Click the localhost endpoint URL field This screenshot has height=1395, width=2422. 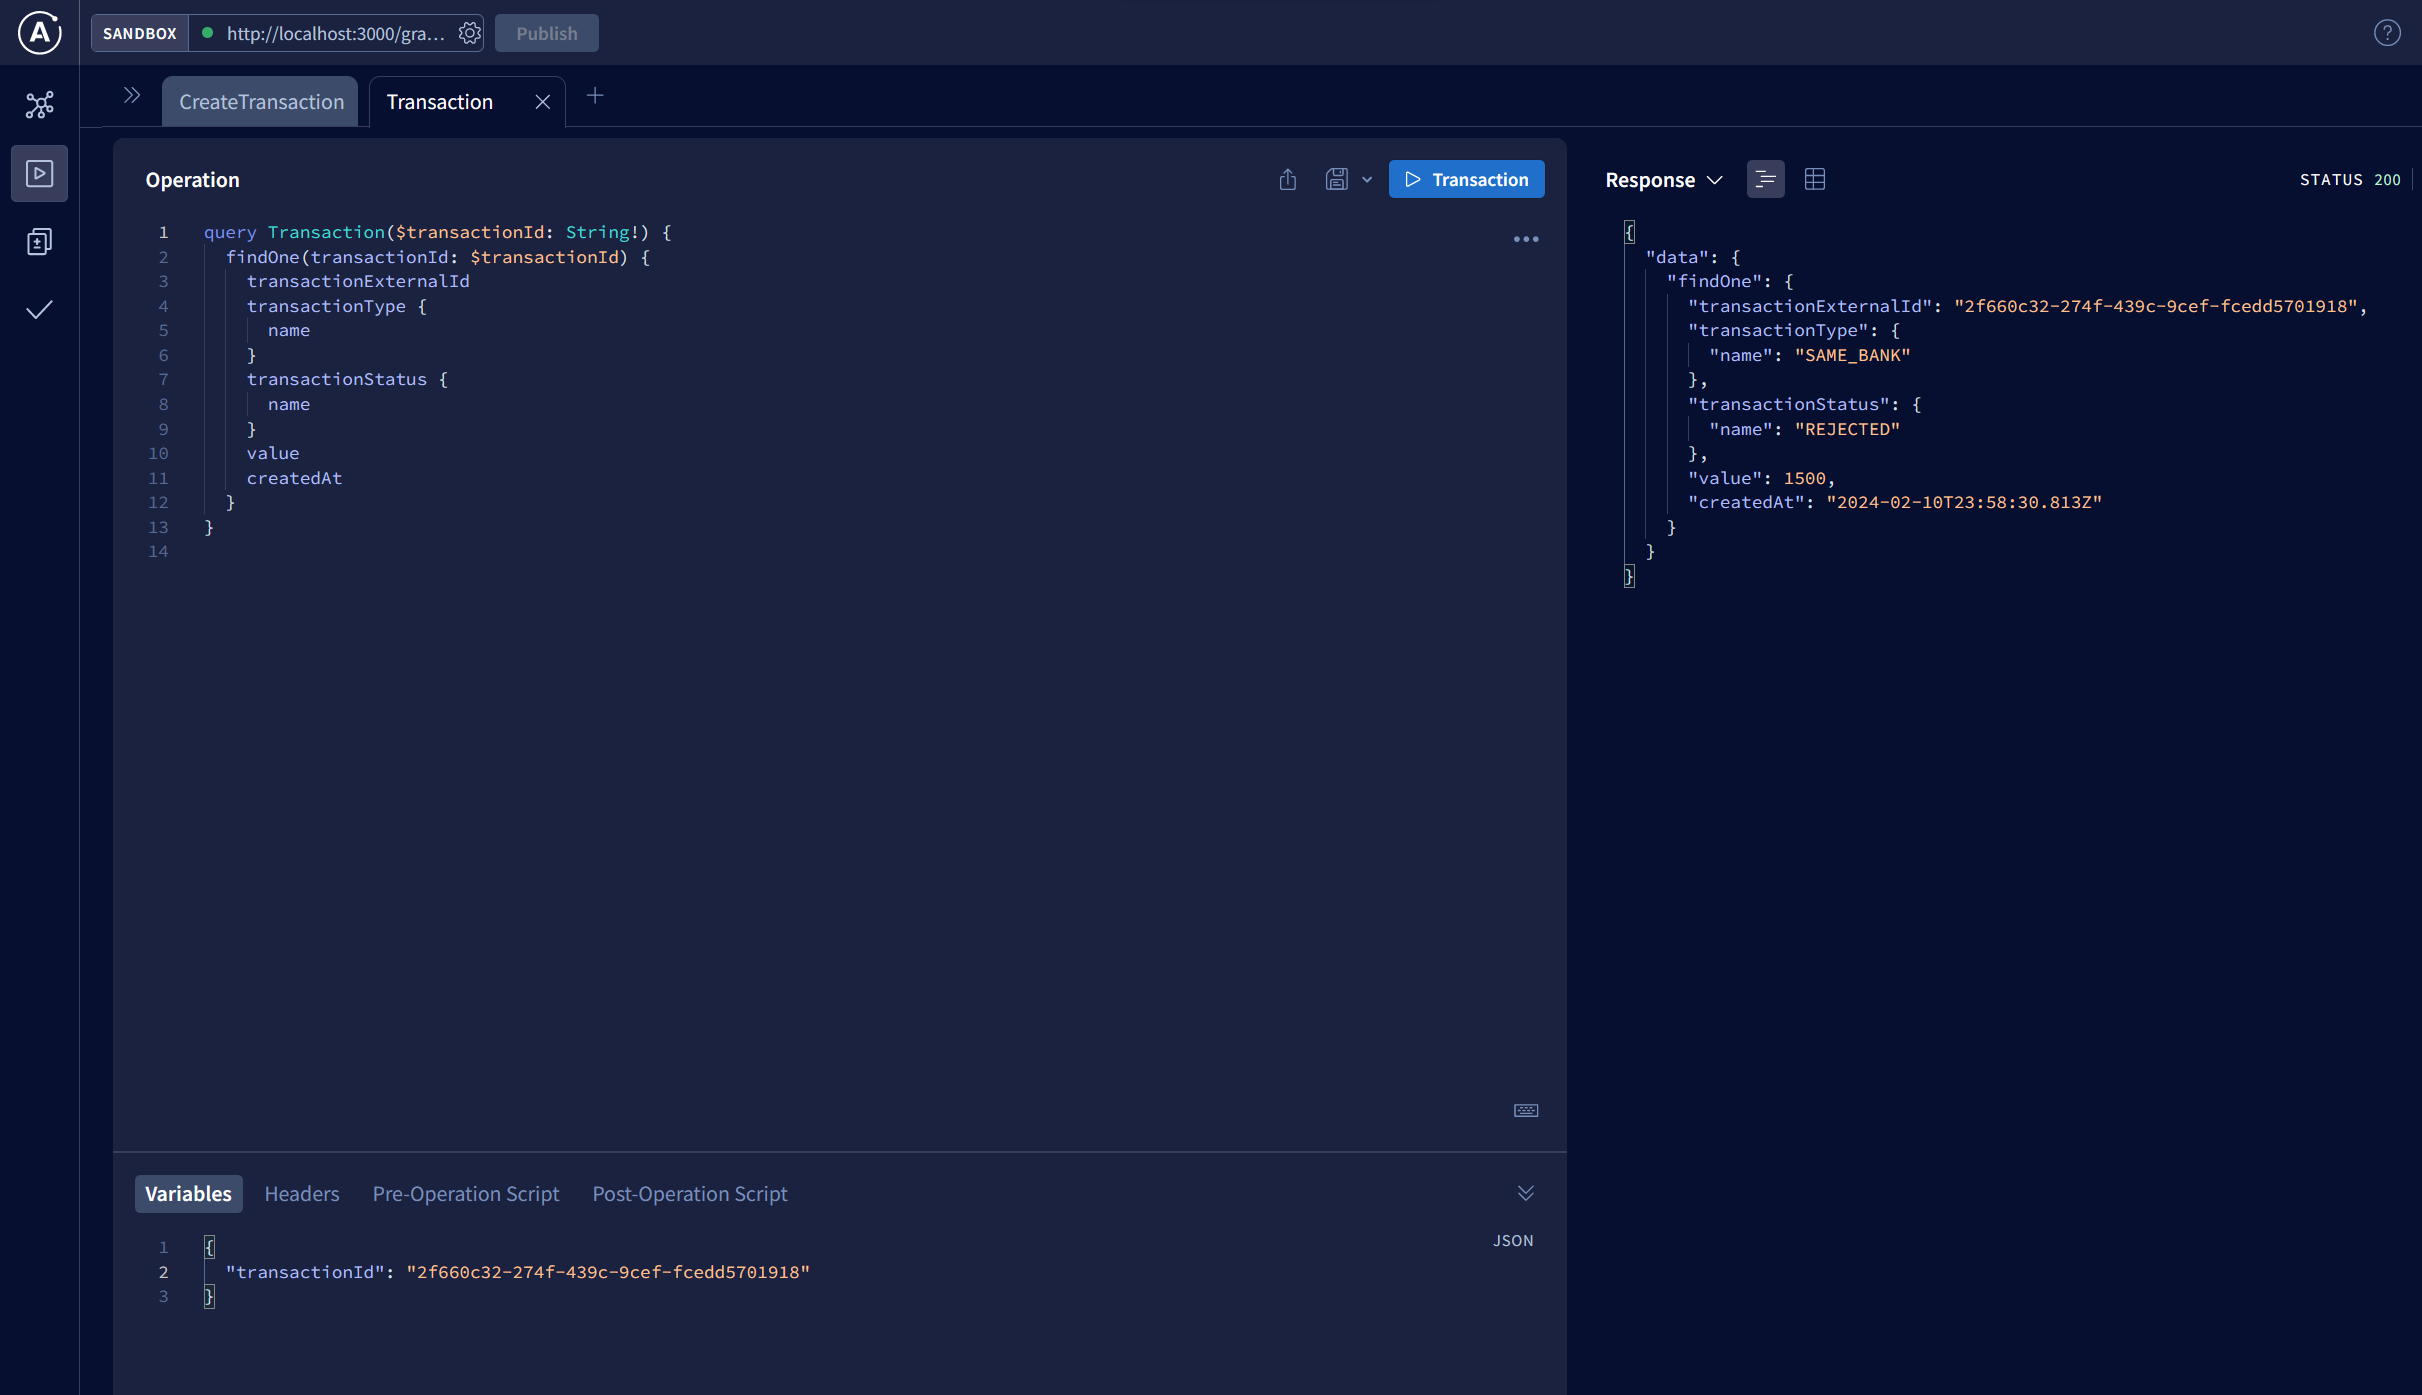[x=335, y=33]
